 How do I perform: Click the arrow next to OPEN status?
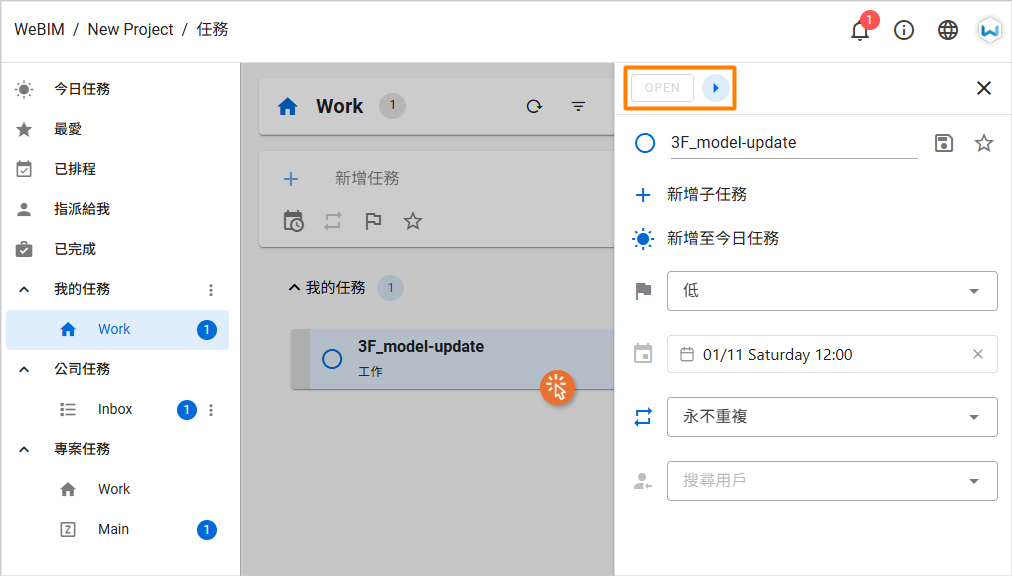click(x=716, y=88)
